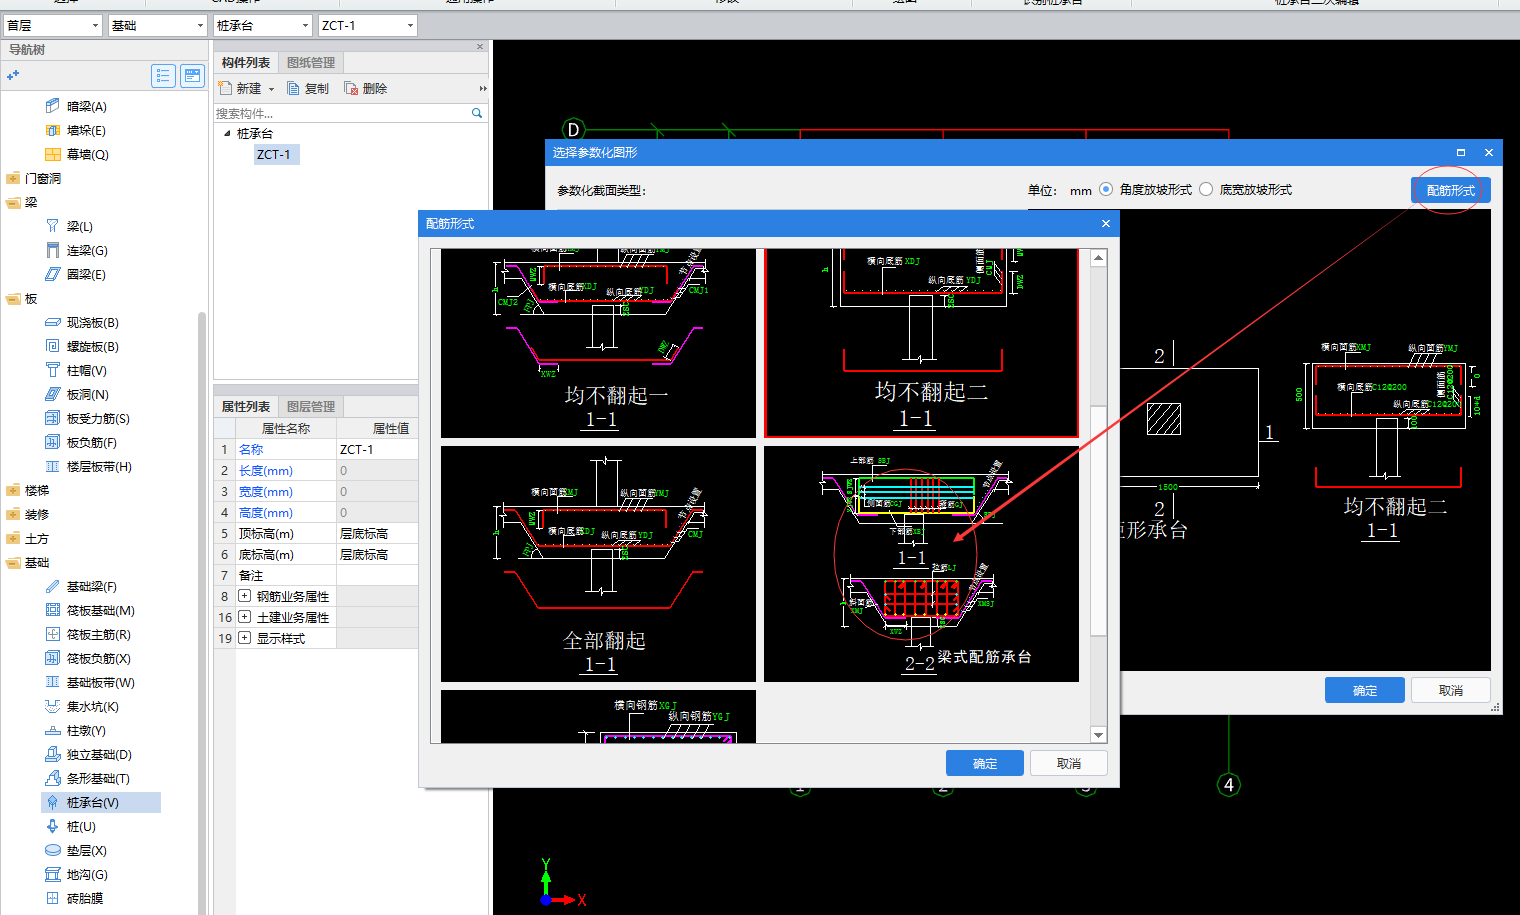Switch navigation tree to list view icon

[163, 75]
